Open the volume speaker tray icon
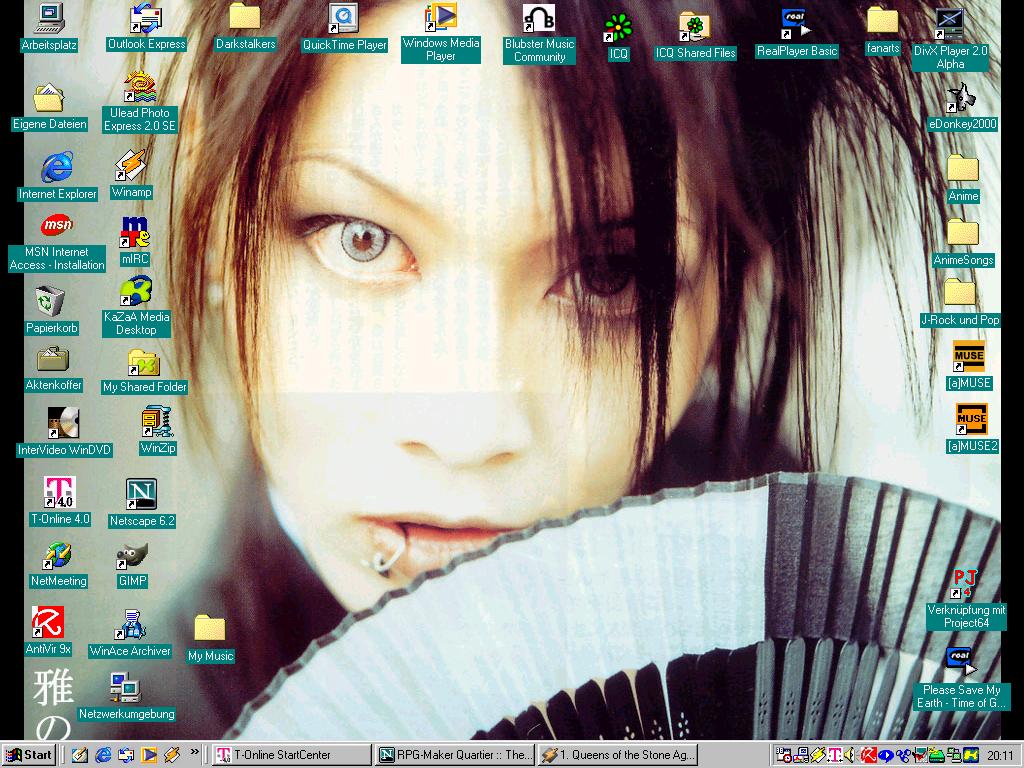 pos(849,755)
